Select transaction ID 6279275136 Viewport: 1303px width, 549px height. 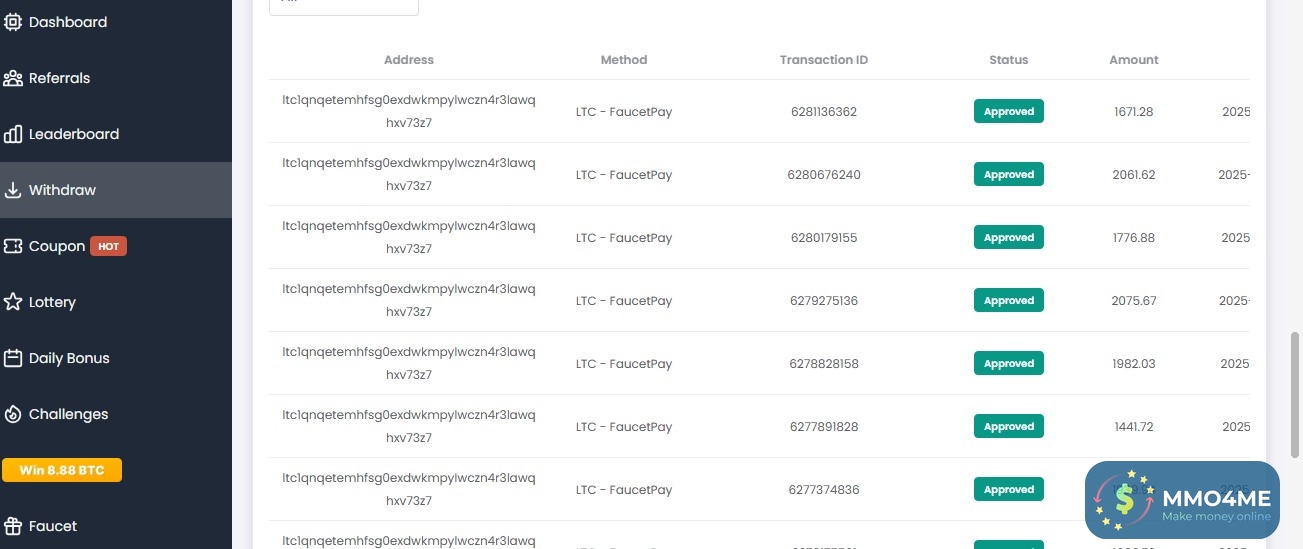(823, 301)
